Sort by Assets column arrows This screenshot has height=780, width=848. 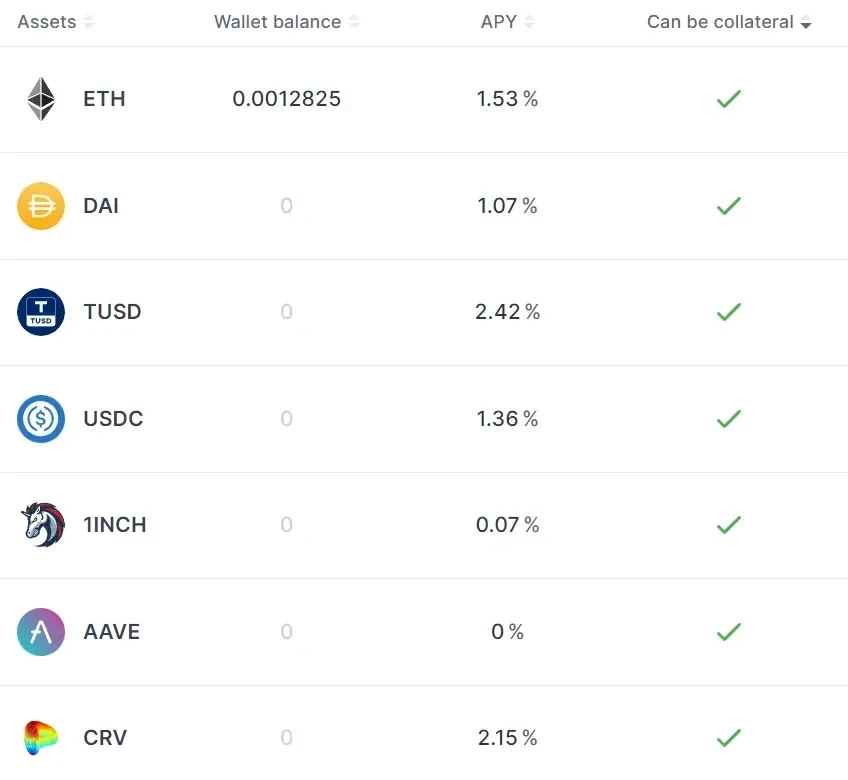(88, 22)
